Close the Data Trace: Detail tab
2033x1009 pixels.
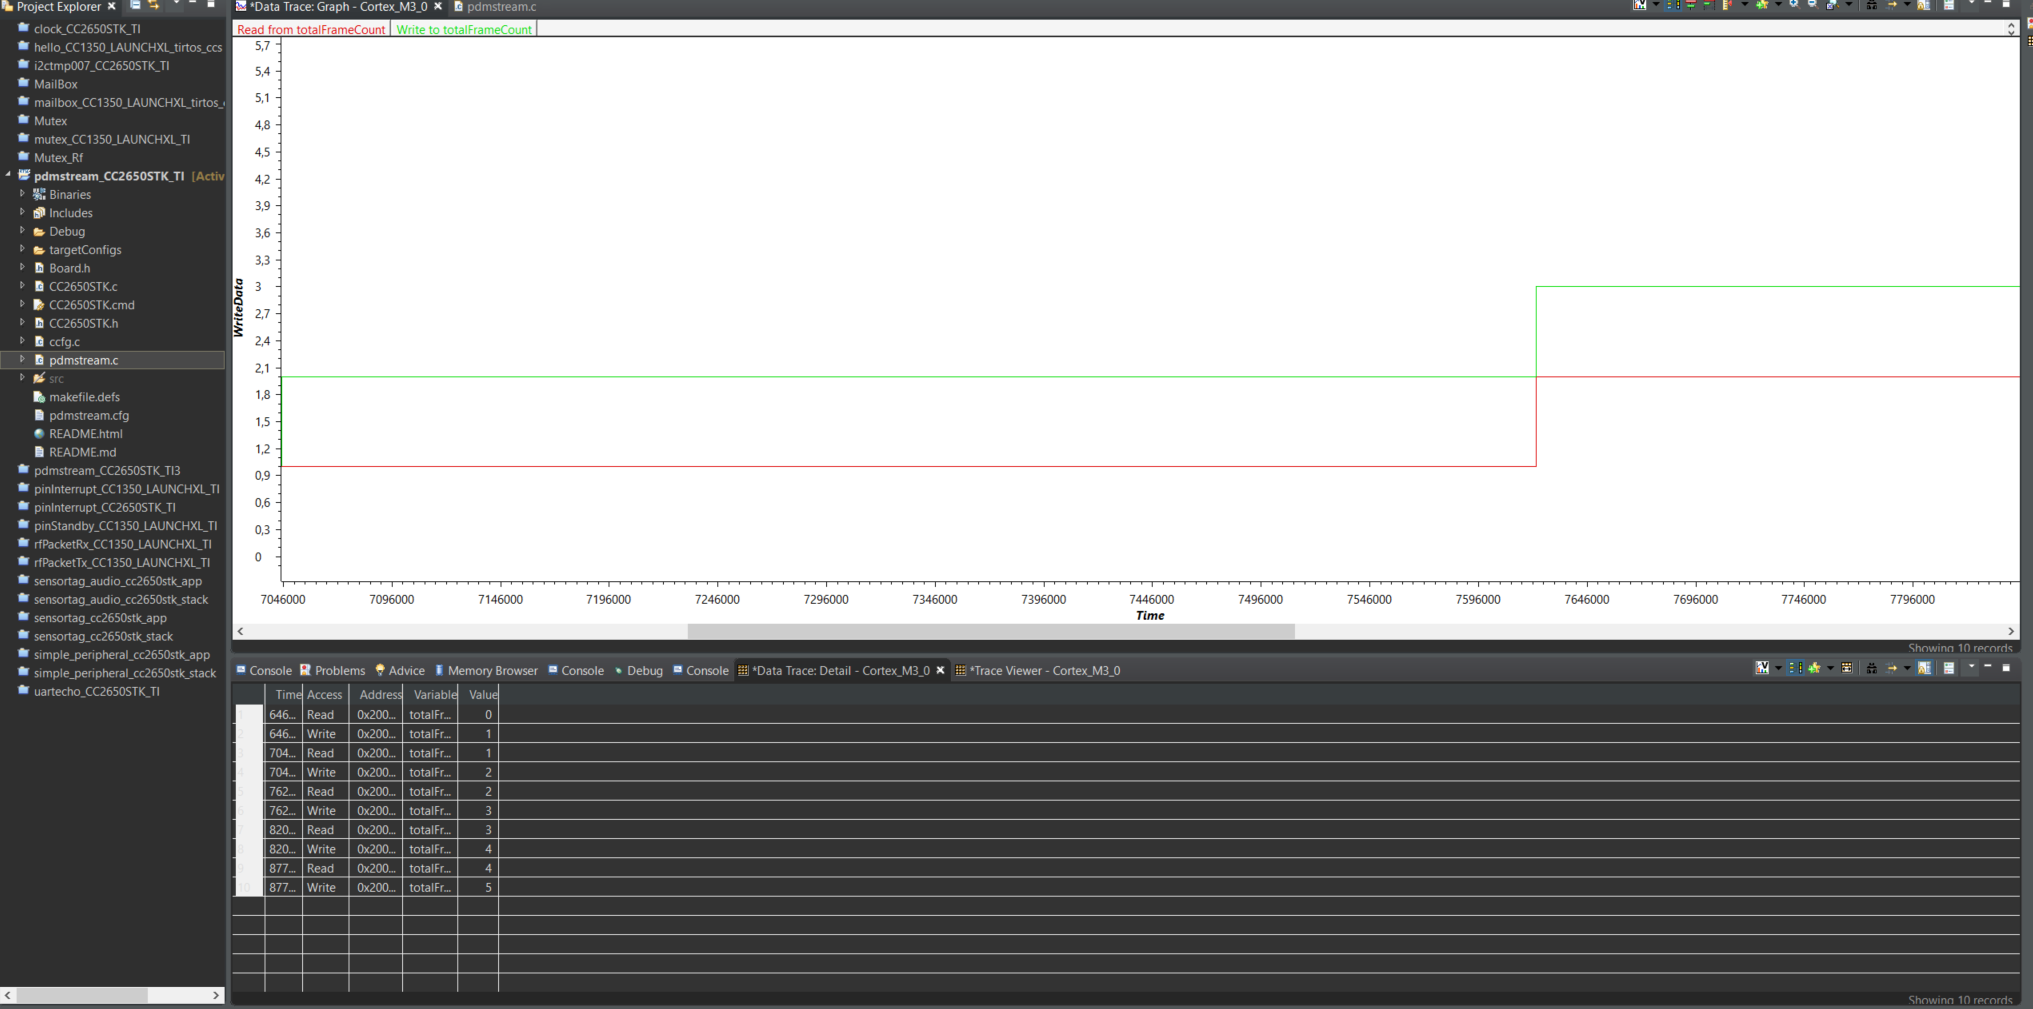point(940,670)
